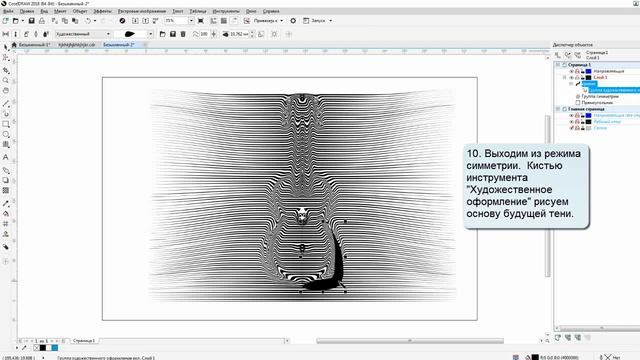Click the New document icon

click(x=5, y=20)
